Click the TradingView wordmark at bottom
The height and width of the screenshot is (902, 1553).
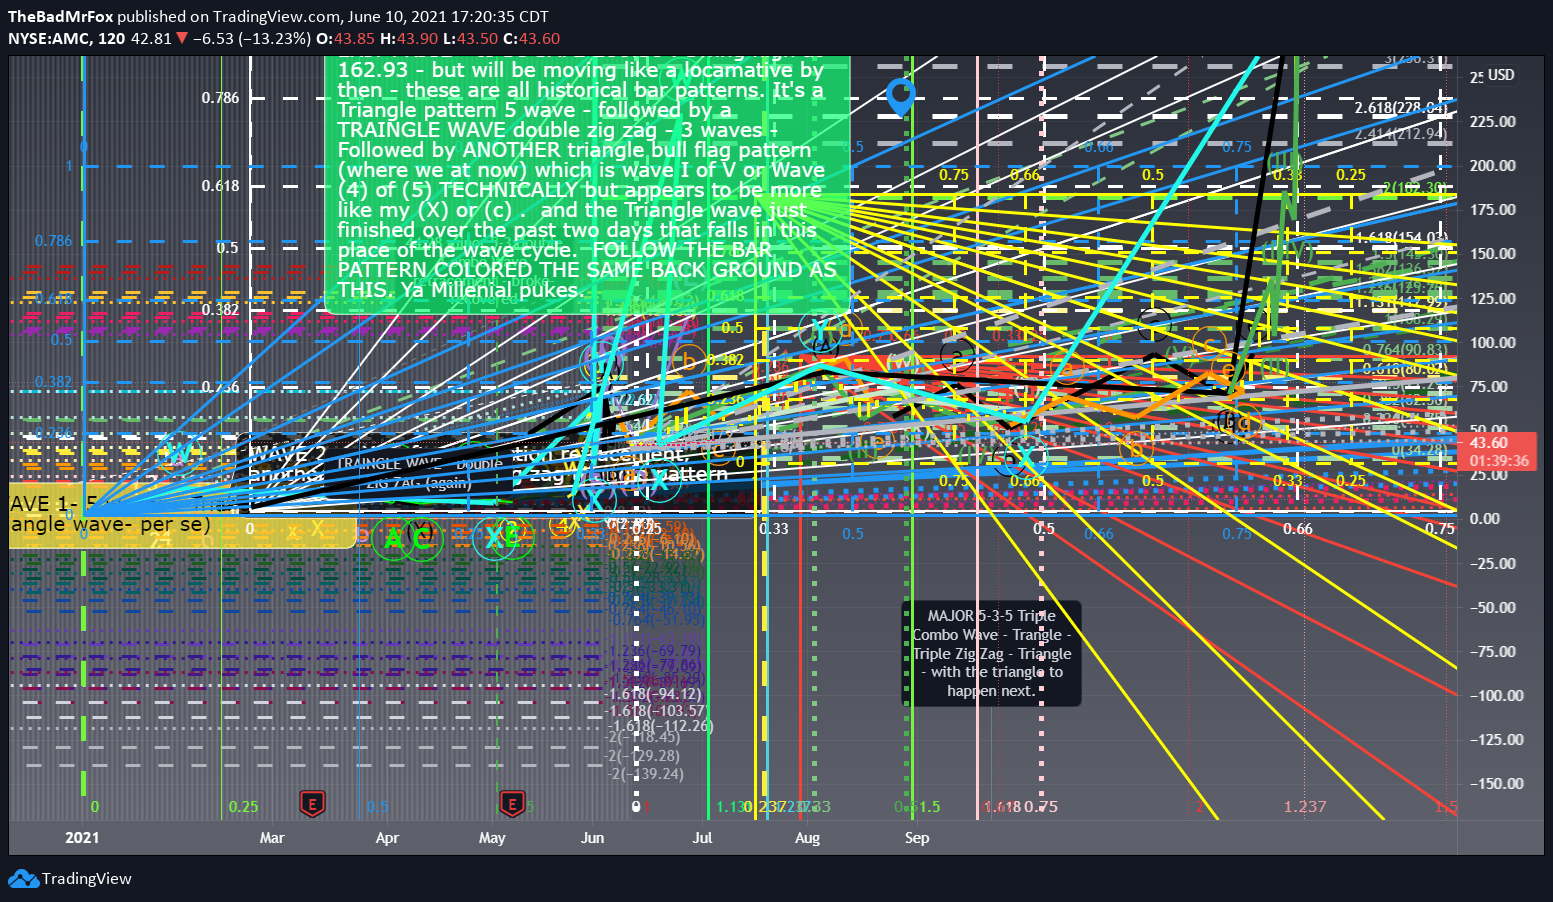coord(87,879)
